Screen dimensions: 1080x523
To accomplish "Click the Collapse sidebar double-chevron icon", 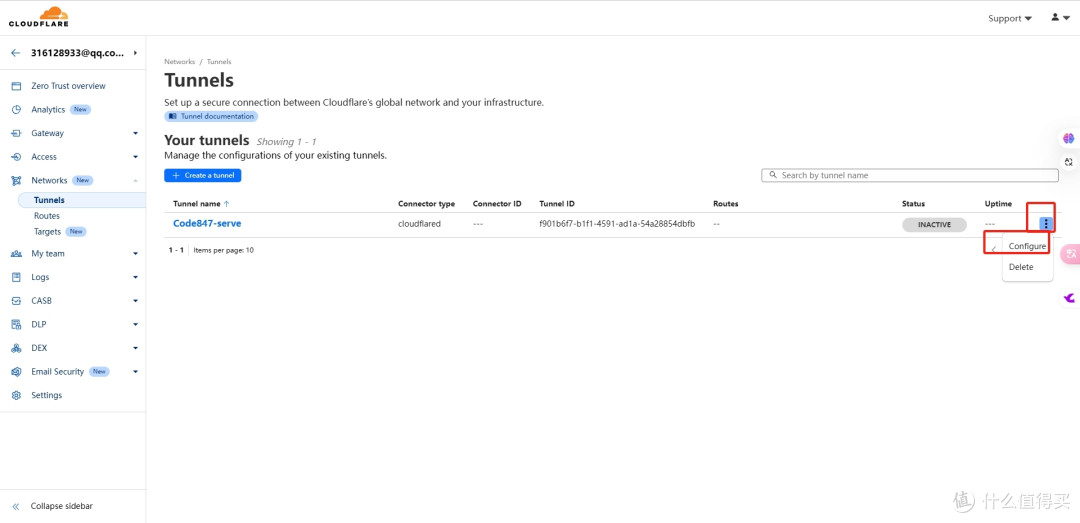I will pos(17,506).
